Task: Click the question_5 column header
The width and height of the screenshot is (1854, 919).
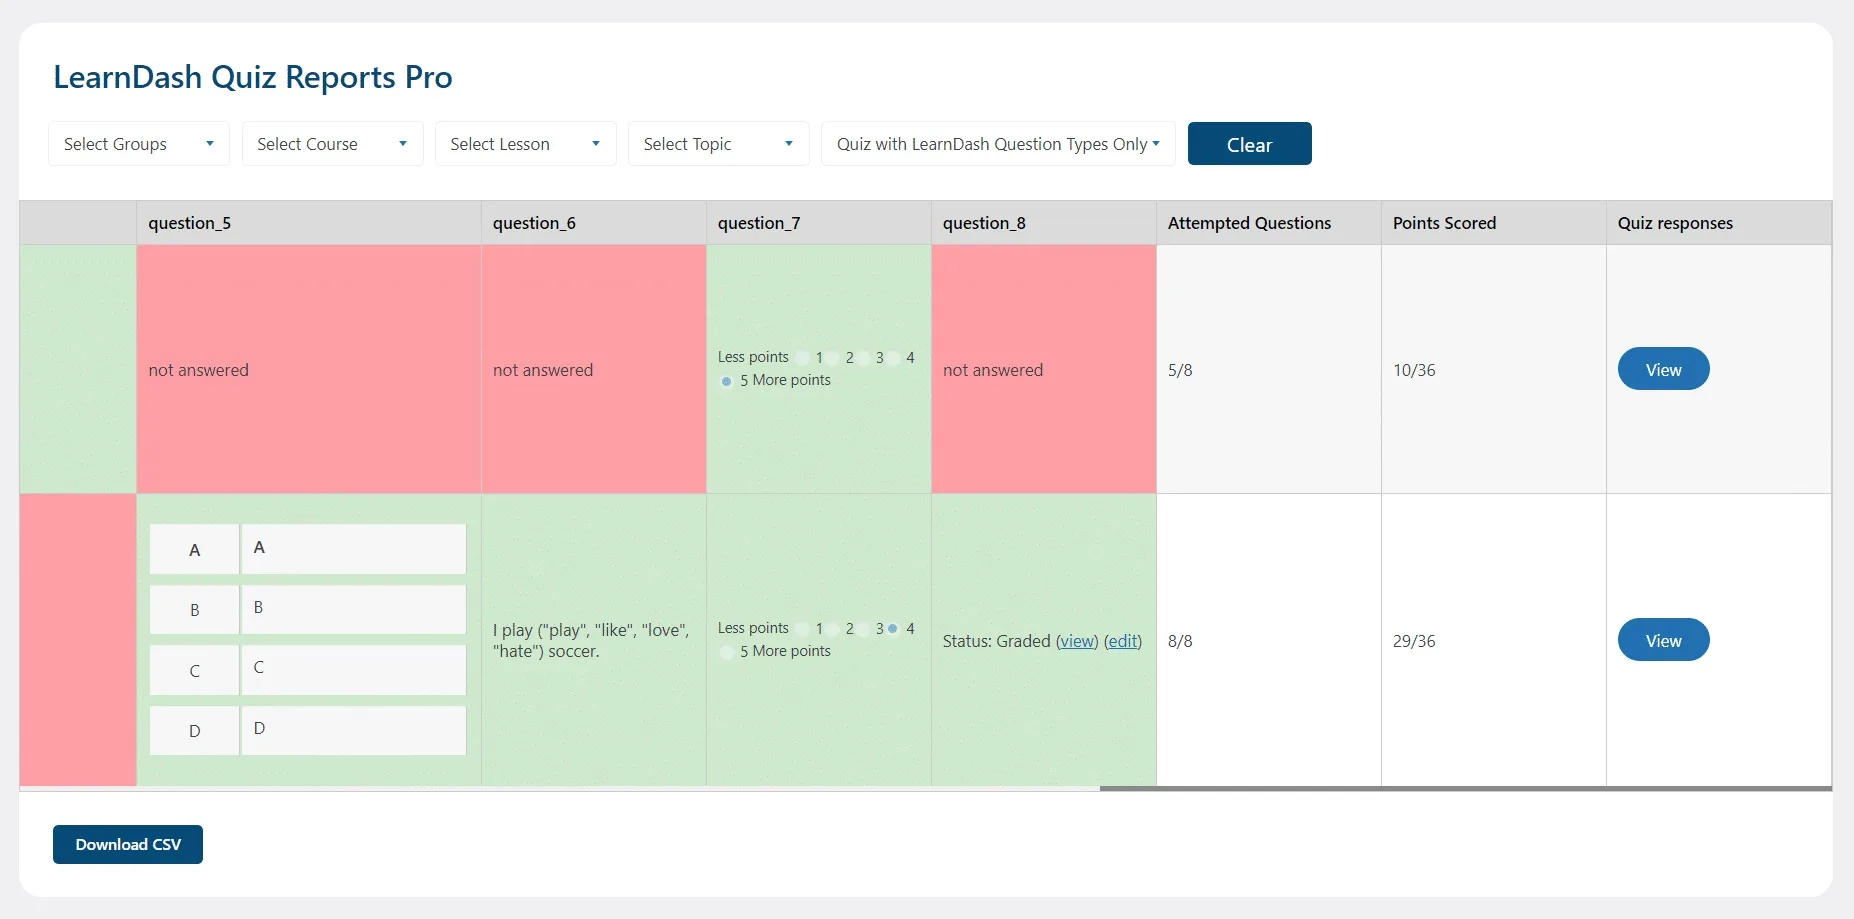Action: [x=189, y=222]
